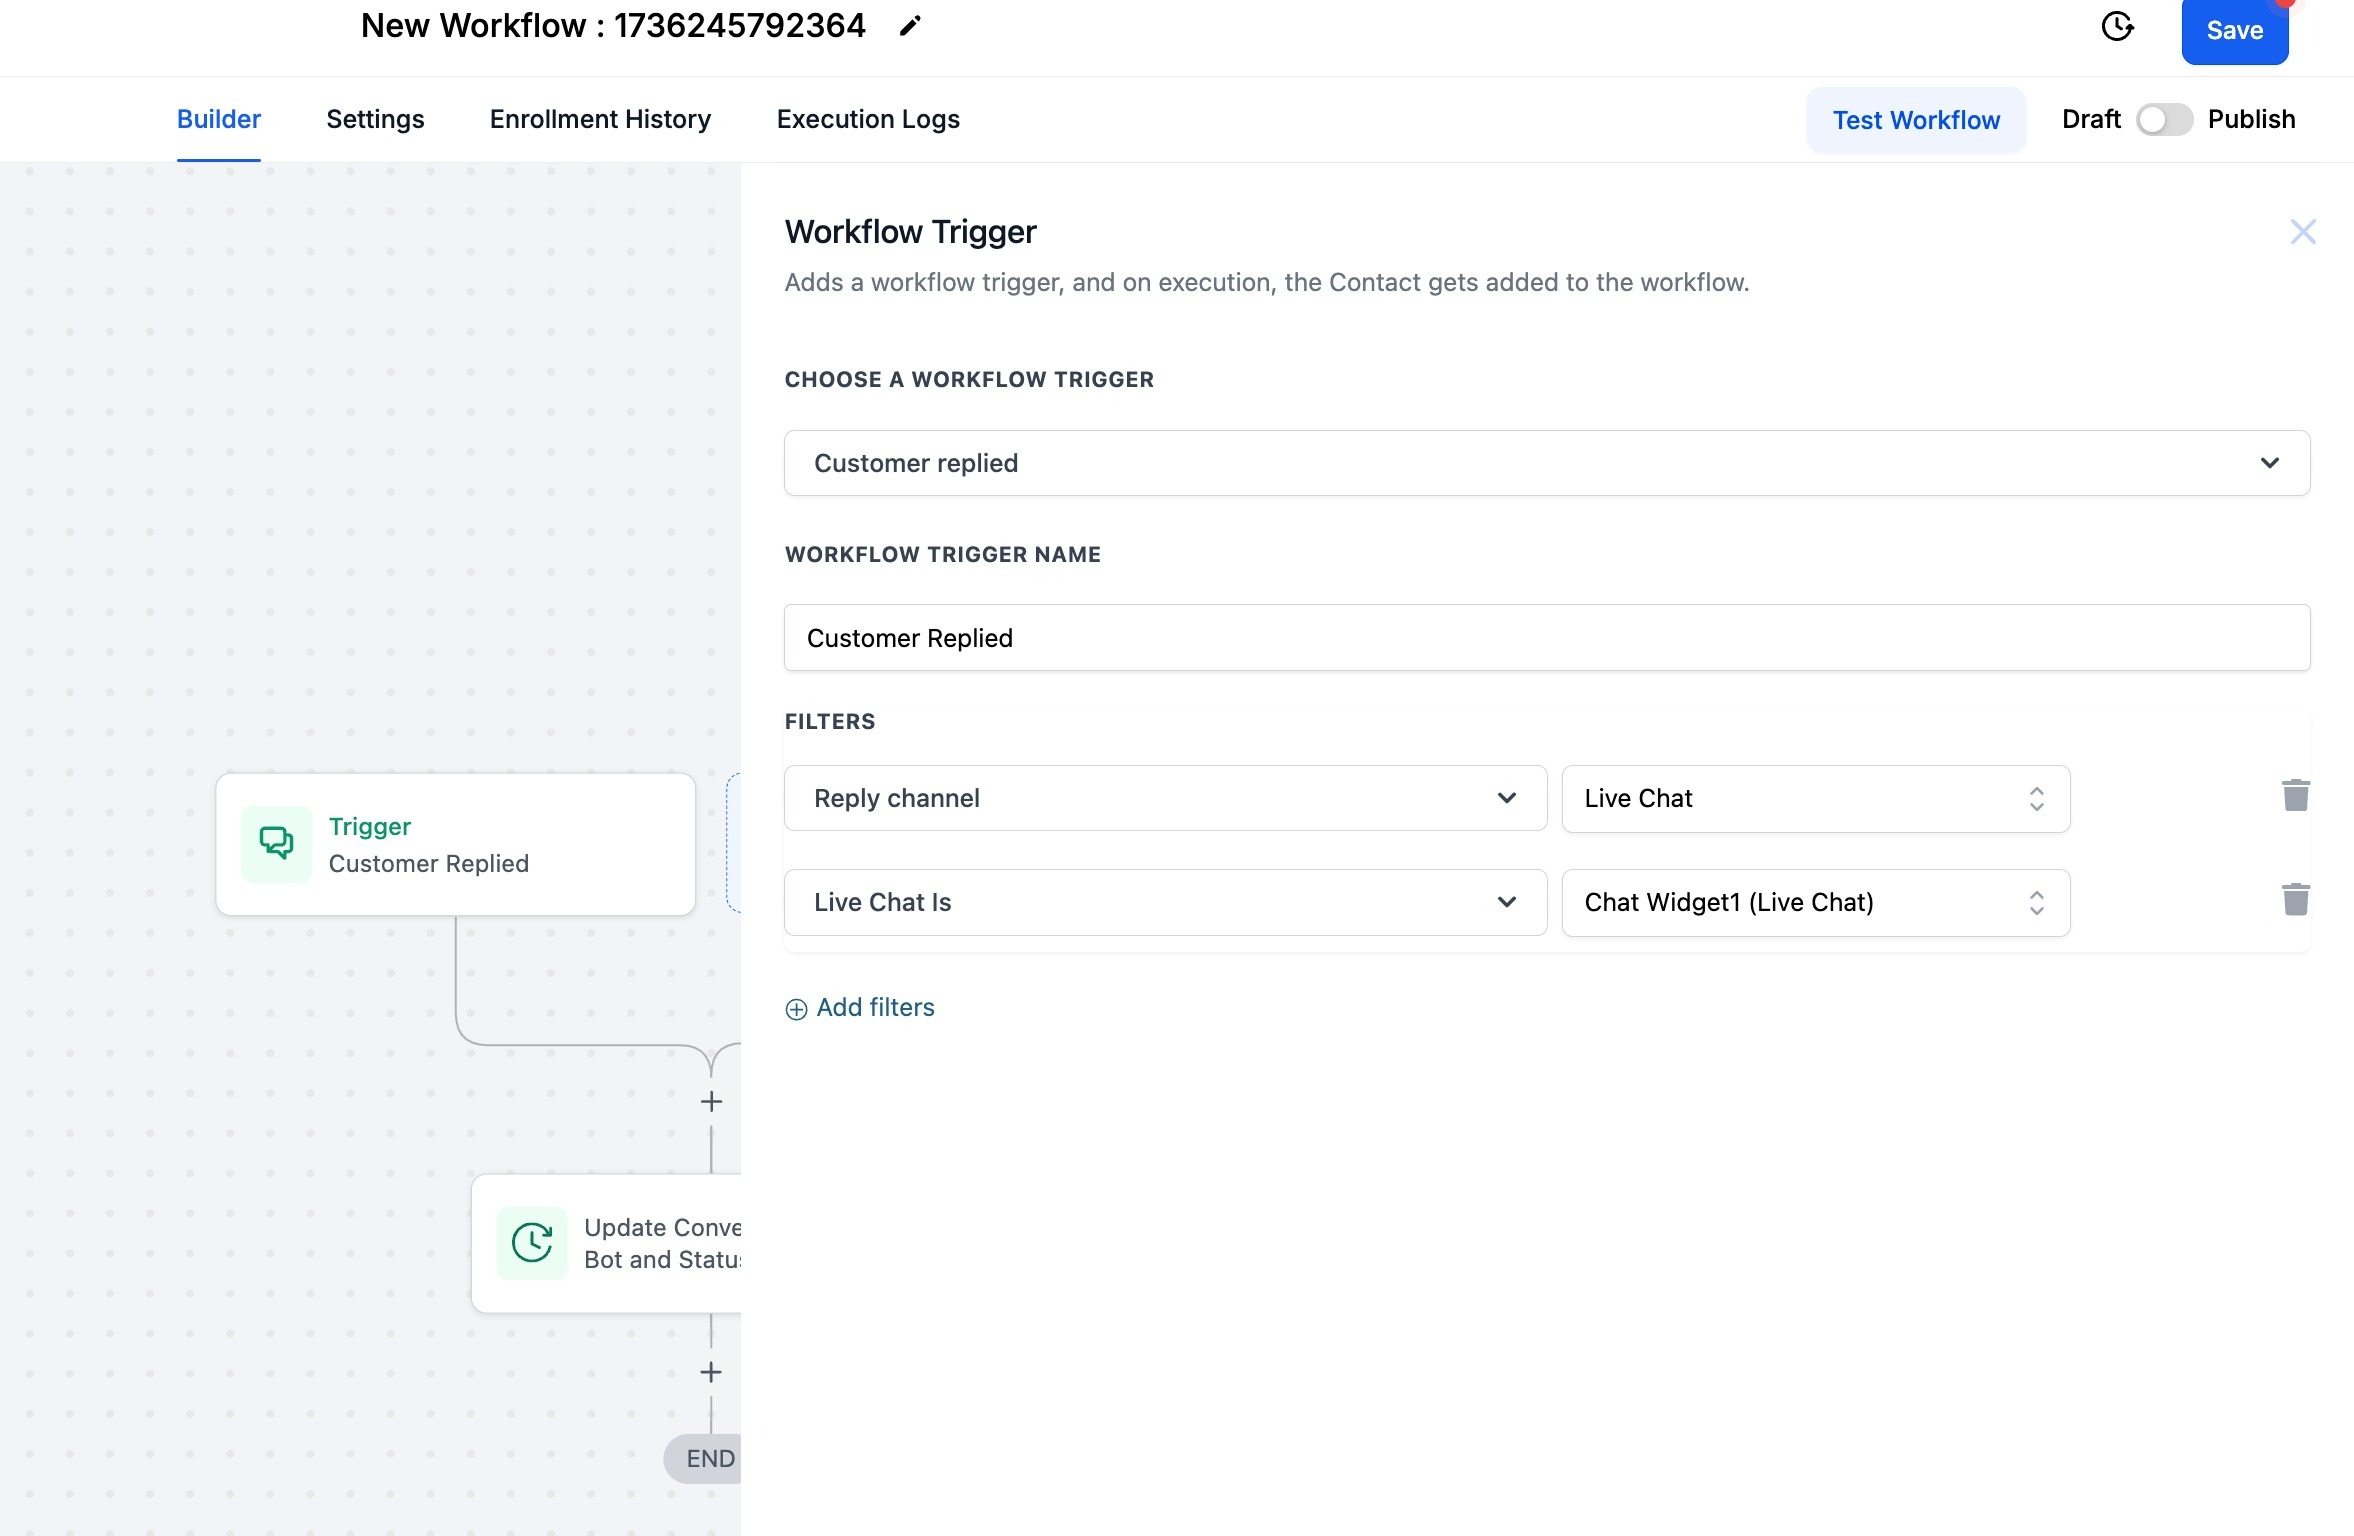Change the Live Chat value selector
This screenshot has height=1536, width=2354.
[1815, 798]
